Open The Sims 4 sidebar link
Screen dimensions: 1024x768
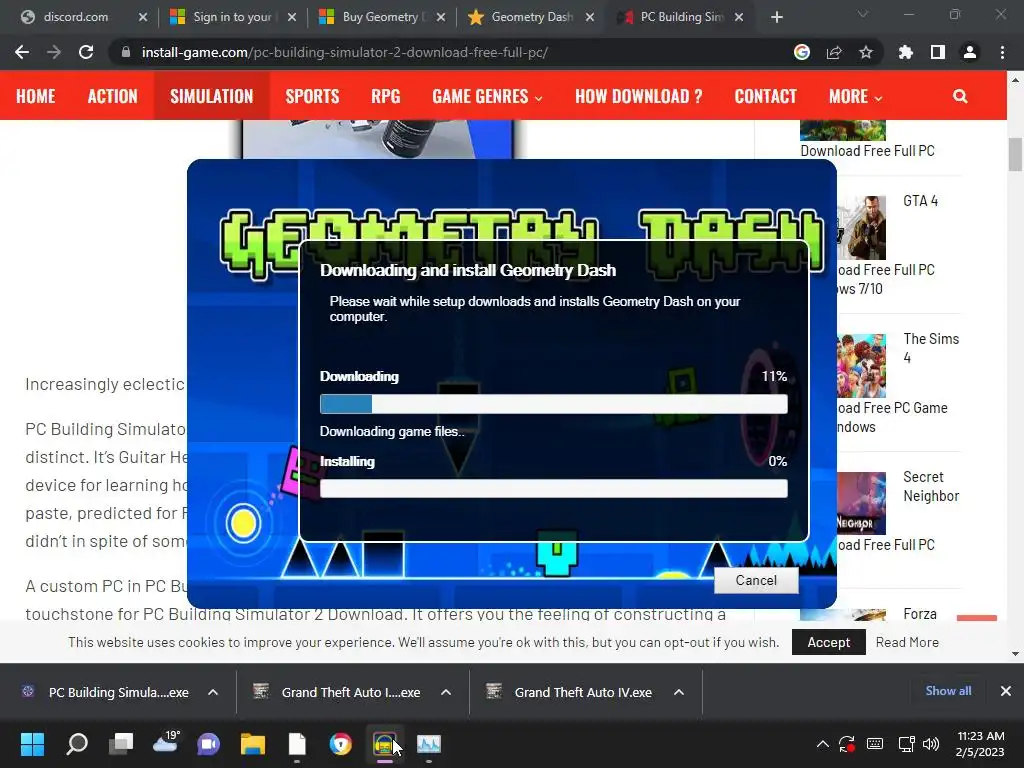tap(931, 348)
